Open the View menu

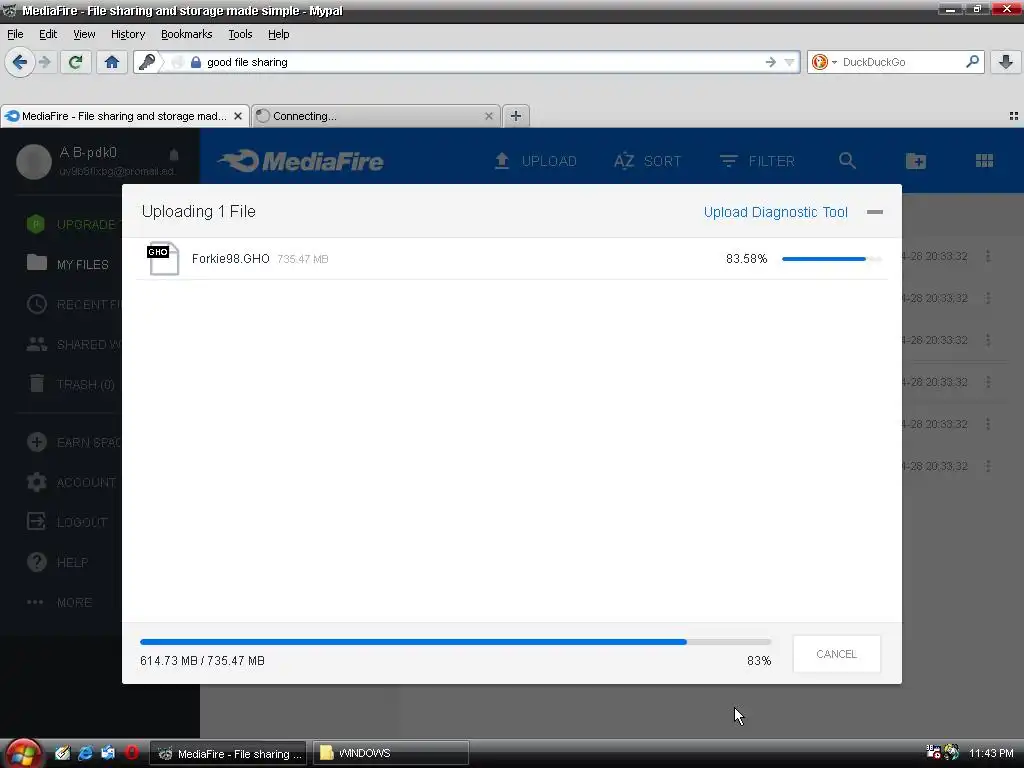coord(84,34)
